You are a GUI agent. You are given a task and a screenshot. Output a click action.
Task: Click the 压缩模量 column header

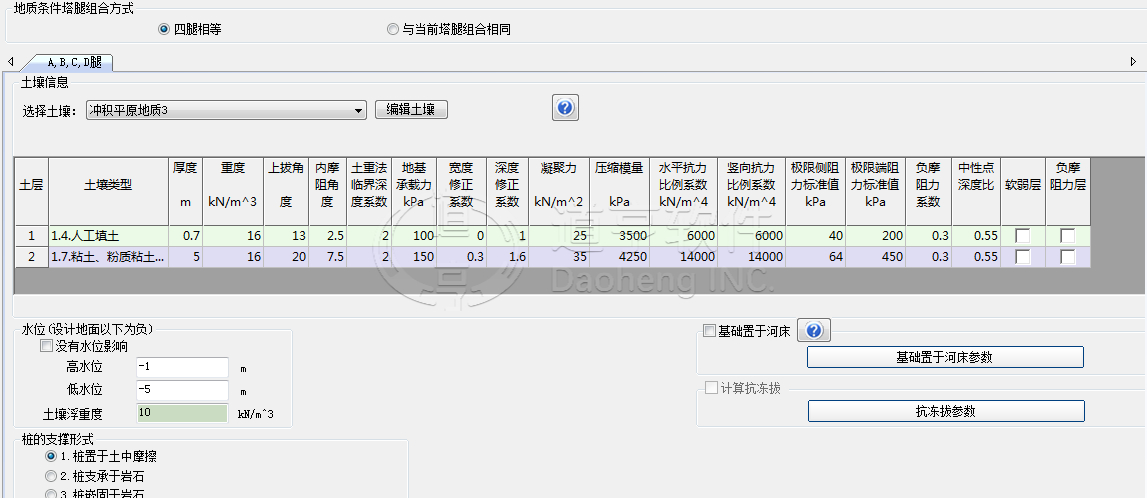click(619, 192)
